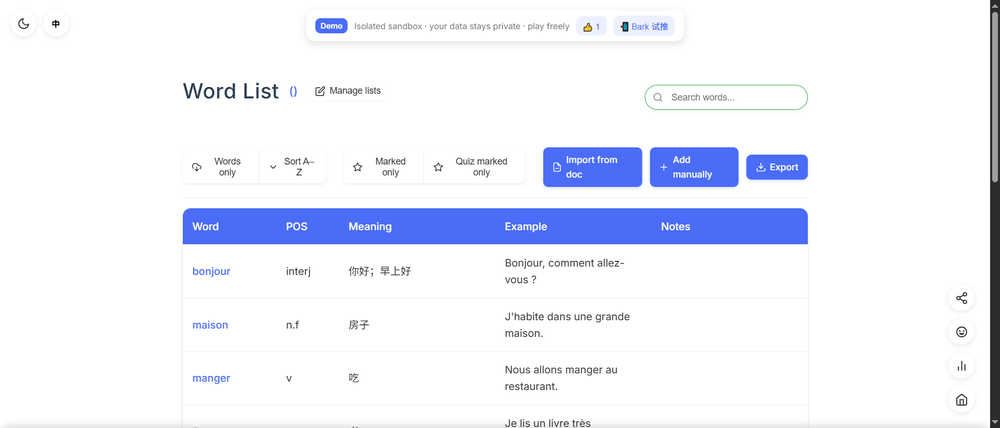The height and width of the screenshot is (428, 1000).
Task: Click the cloud icon in Words only
Action: 196,167
